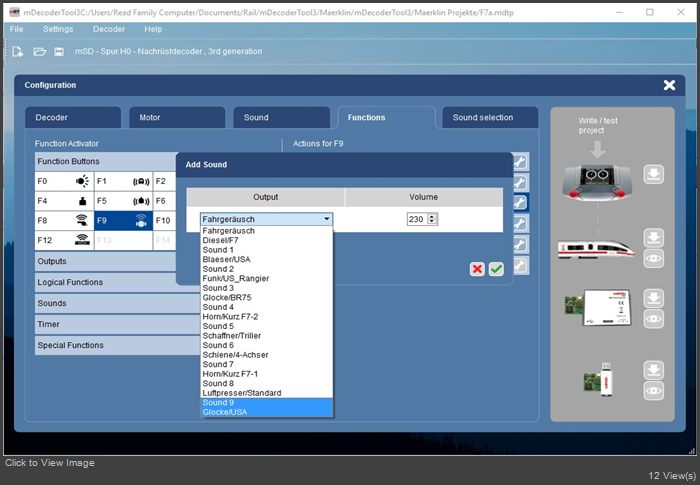This screenshot has height=485, width=700.
Task: Choose Schiene/4-Achser from the list
Action: pyautogui.click(x=267, y=355)
